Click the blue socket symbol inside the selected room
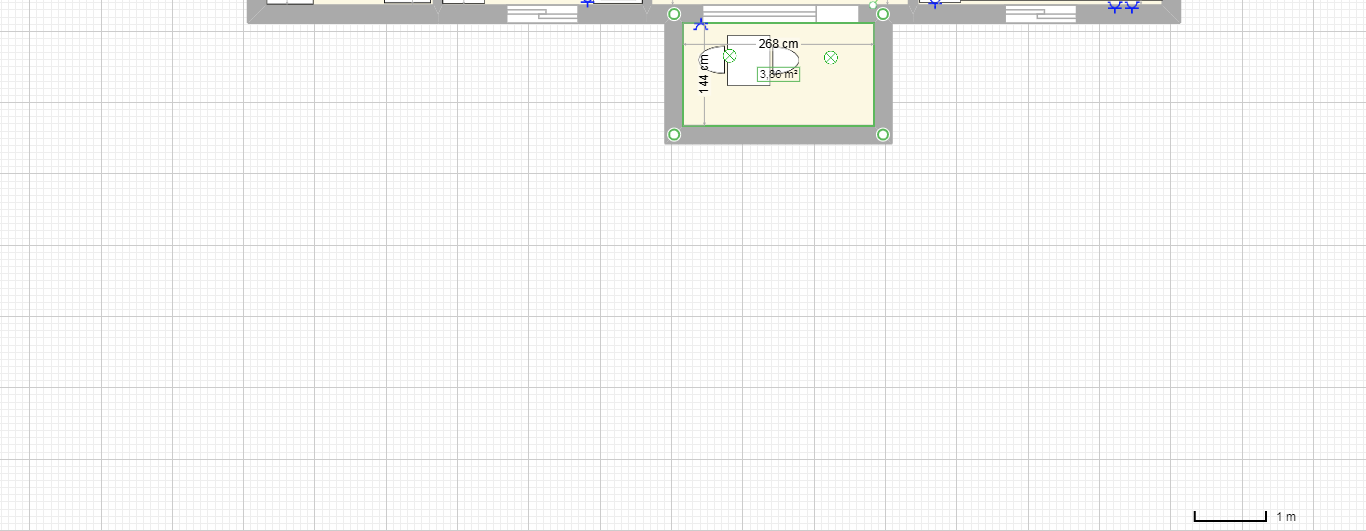1366x531 pixels. point(701,24)
